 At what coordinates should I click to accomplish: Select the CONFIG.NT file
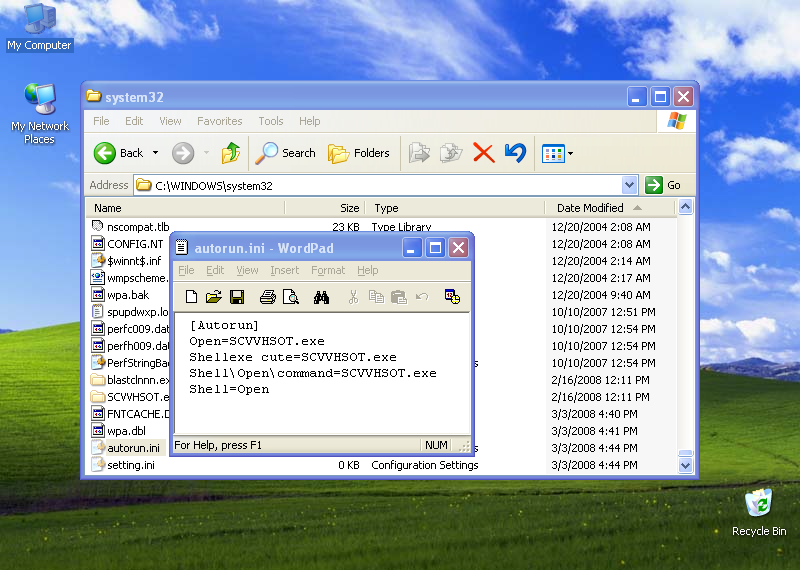(128, 244)
